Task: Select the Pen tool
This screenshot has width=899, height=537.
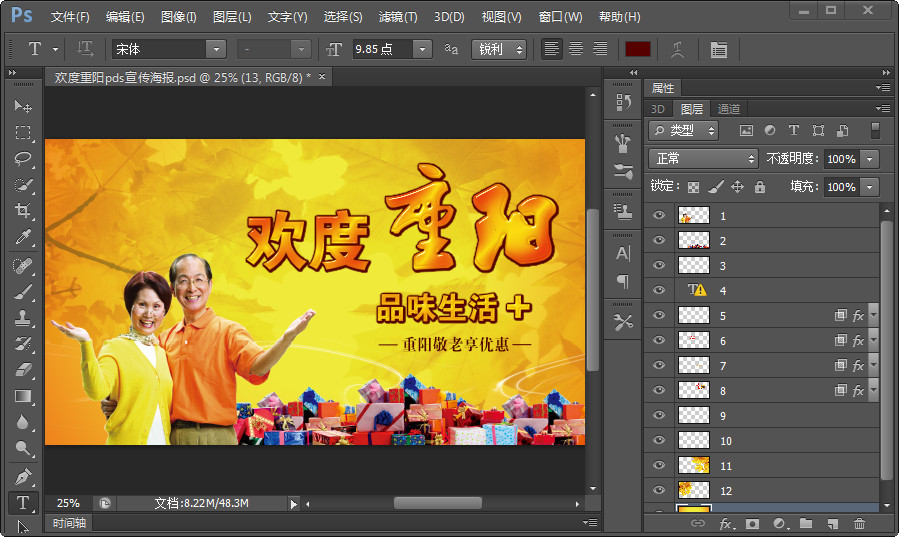Action: (22, 476)
